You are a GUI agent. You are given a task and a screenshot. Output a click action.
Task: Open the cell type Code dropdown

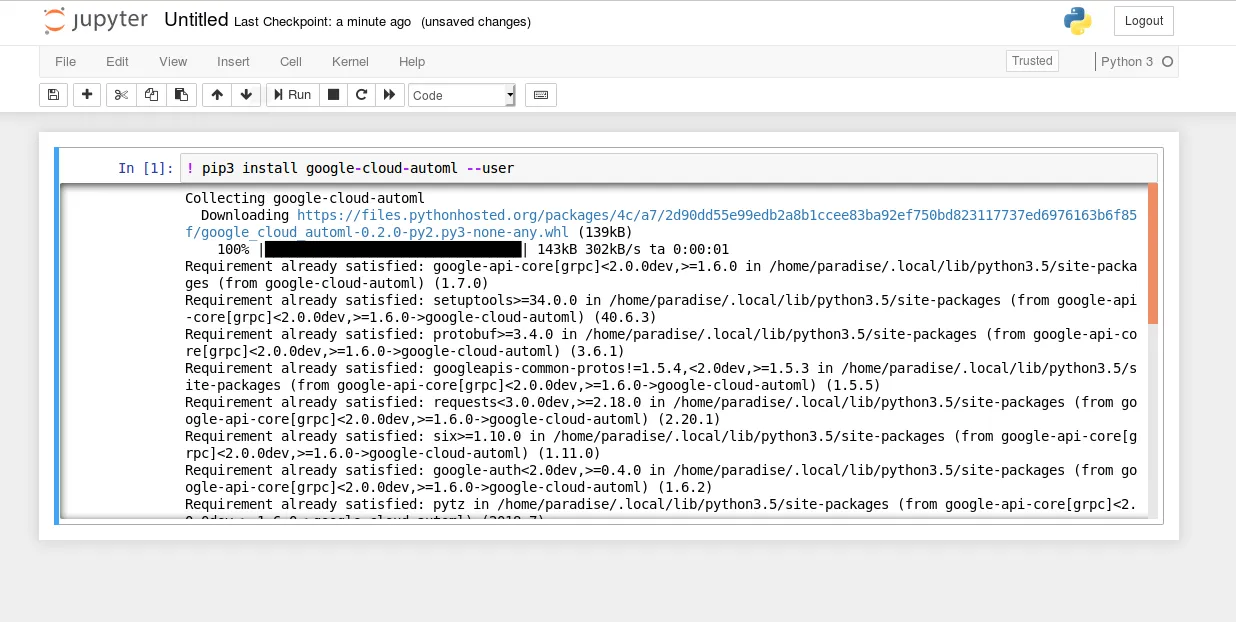tap(462, 95)
